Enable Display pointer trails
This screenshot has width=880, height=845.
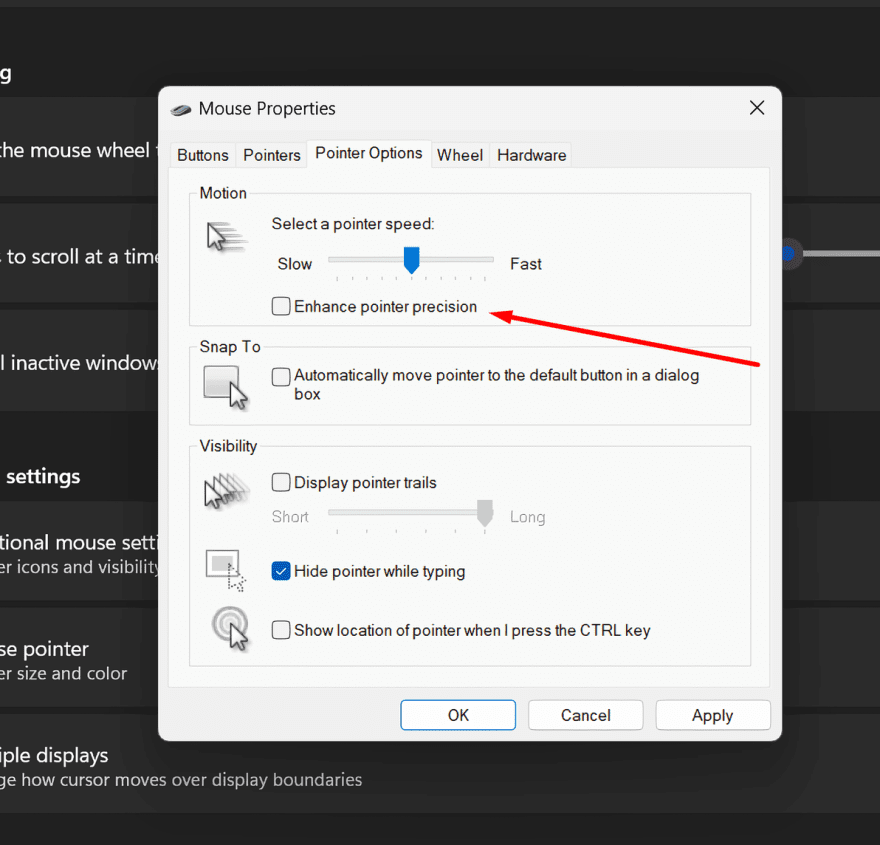pyautogui.click(x=281, y=482)
